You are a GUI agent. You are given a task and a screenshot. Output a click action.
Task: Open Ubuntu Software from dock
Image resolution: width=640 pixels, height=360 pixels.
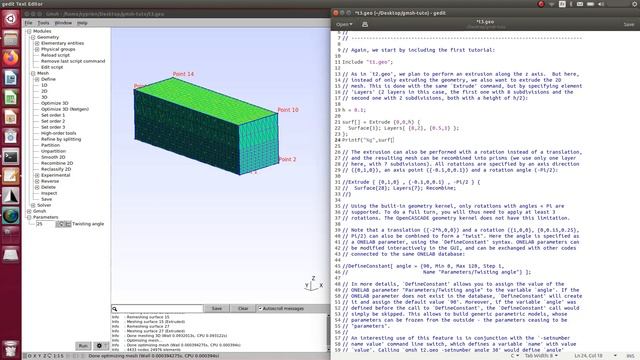tap(11, 137)
